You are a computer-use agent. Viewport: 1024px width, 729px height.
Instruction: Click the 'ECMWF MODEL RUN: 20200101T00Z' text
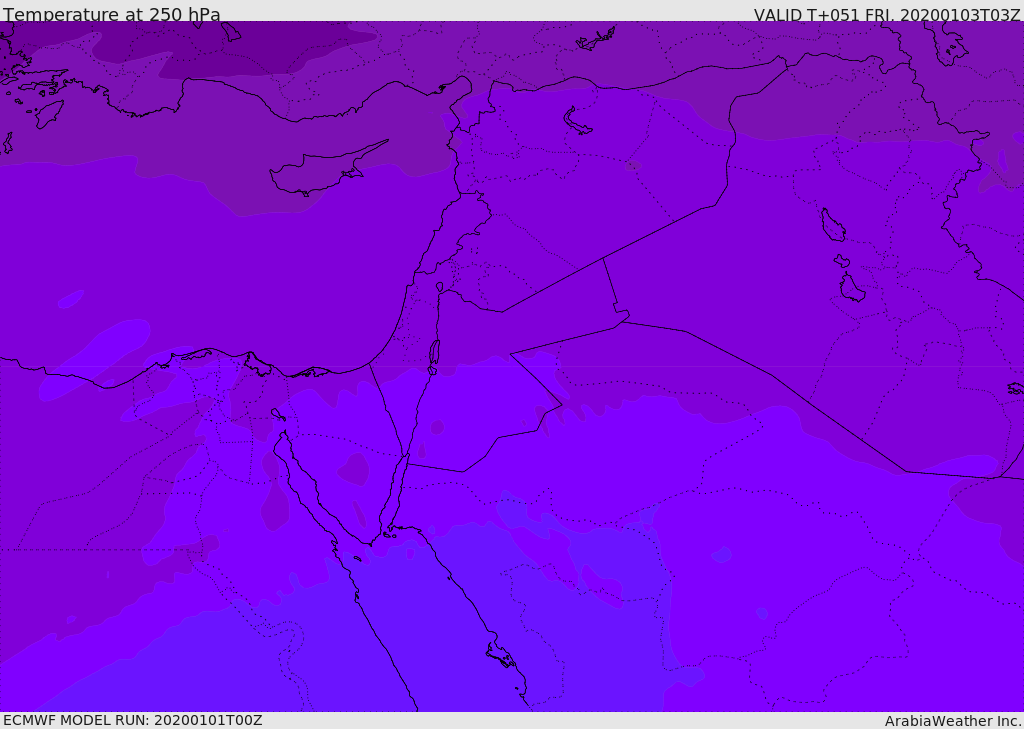(133, 720)
